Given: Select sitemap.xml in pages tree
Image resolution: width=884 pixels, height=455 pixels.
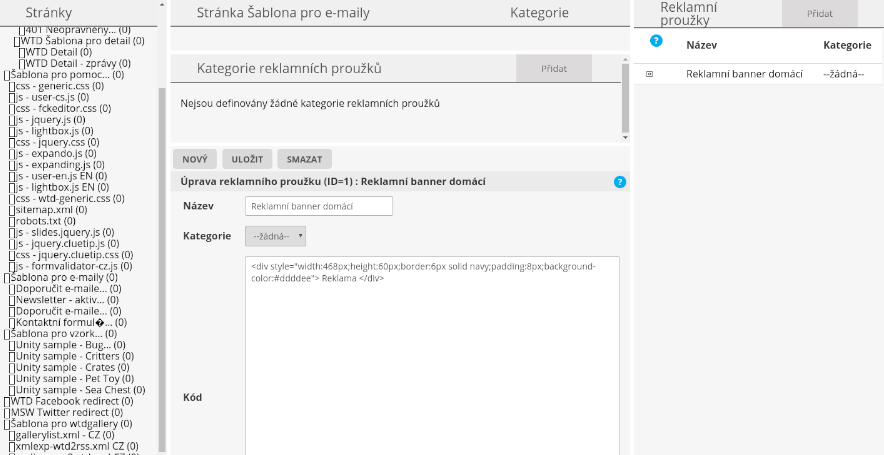Looking at the screenshot, I should [x=50, y=210].
